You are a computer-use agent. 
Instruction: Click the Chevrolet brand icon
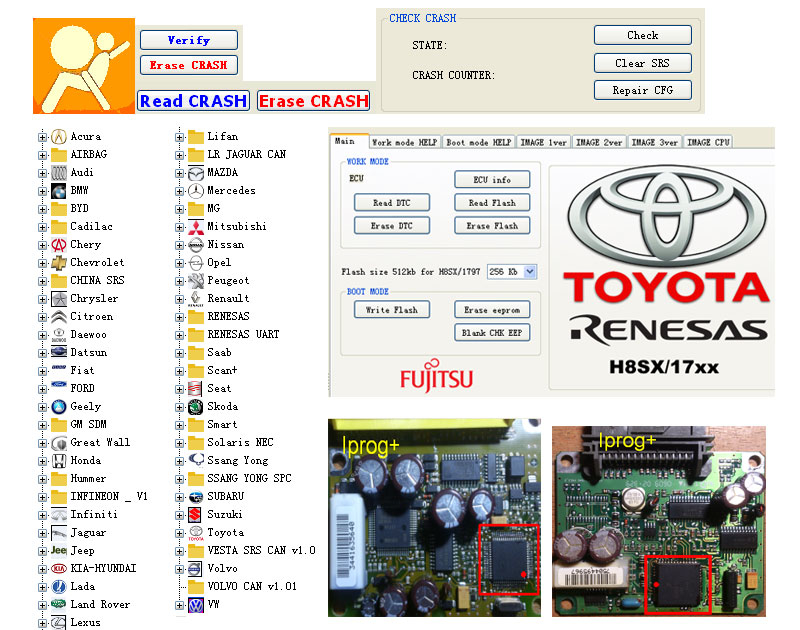[x=59, y=262]
